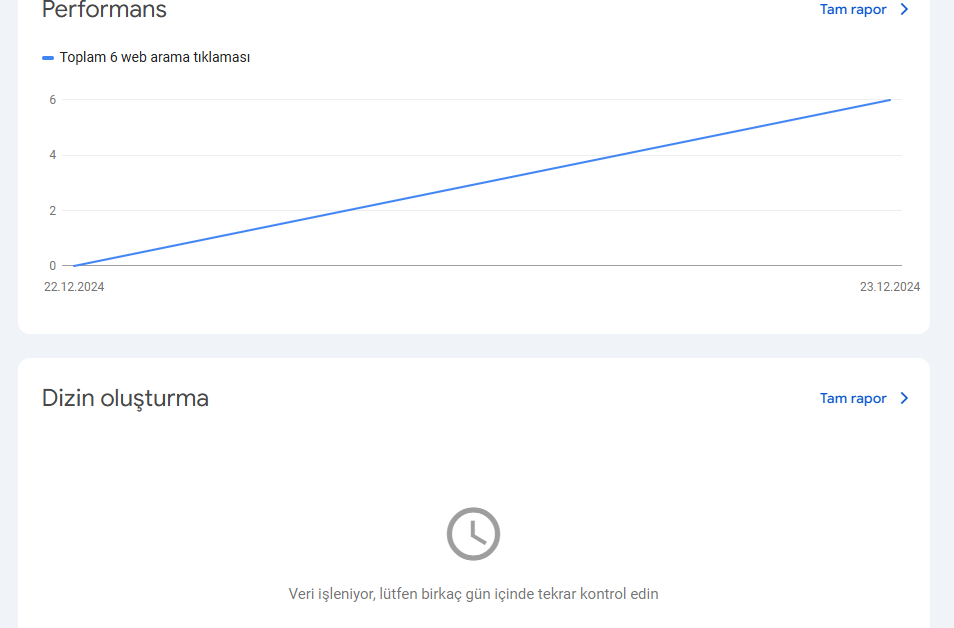Click the 23.12.2024 date axis label
The image size is (954, 628).
[x=890, y=287]
